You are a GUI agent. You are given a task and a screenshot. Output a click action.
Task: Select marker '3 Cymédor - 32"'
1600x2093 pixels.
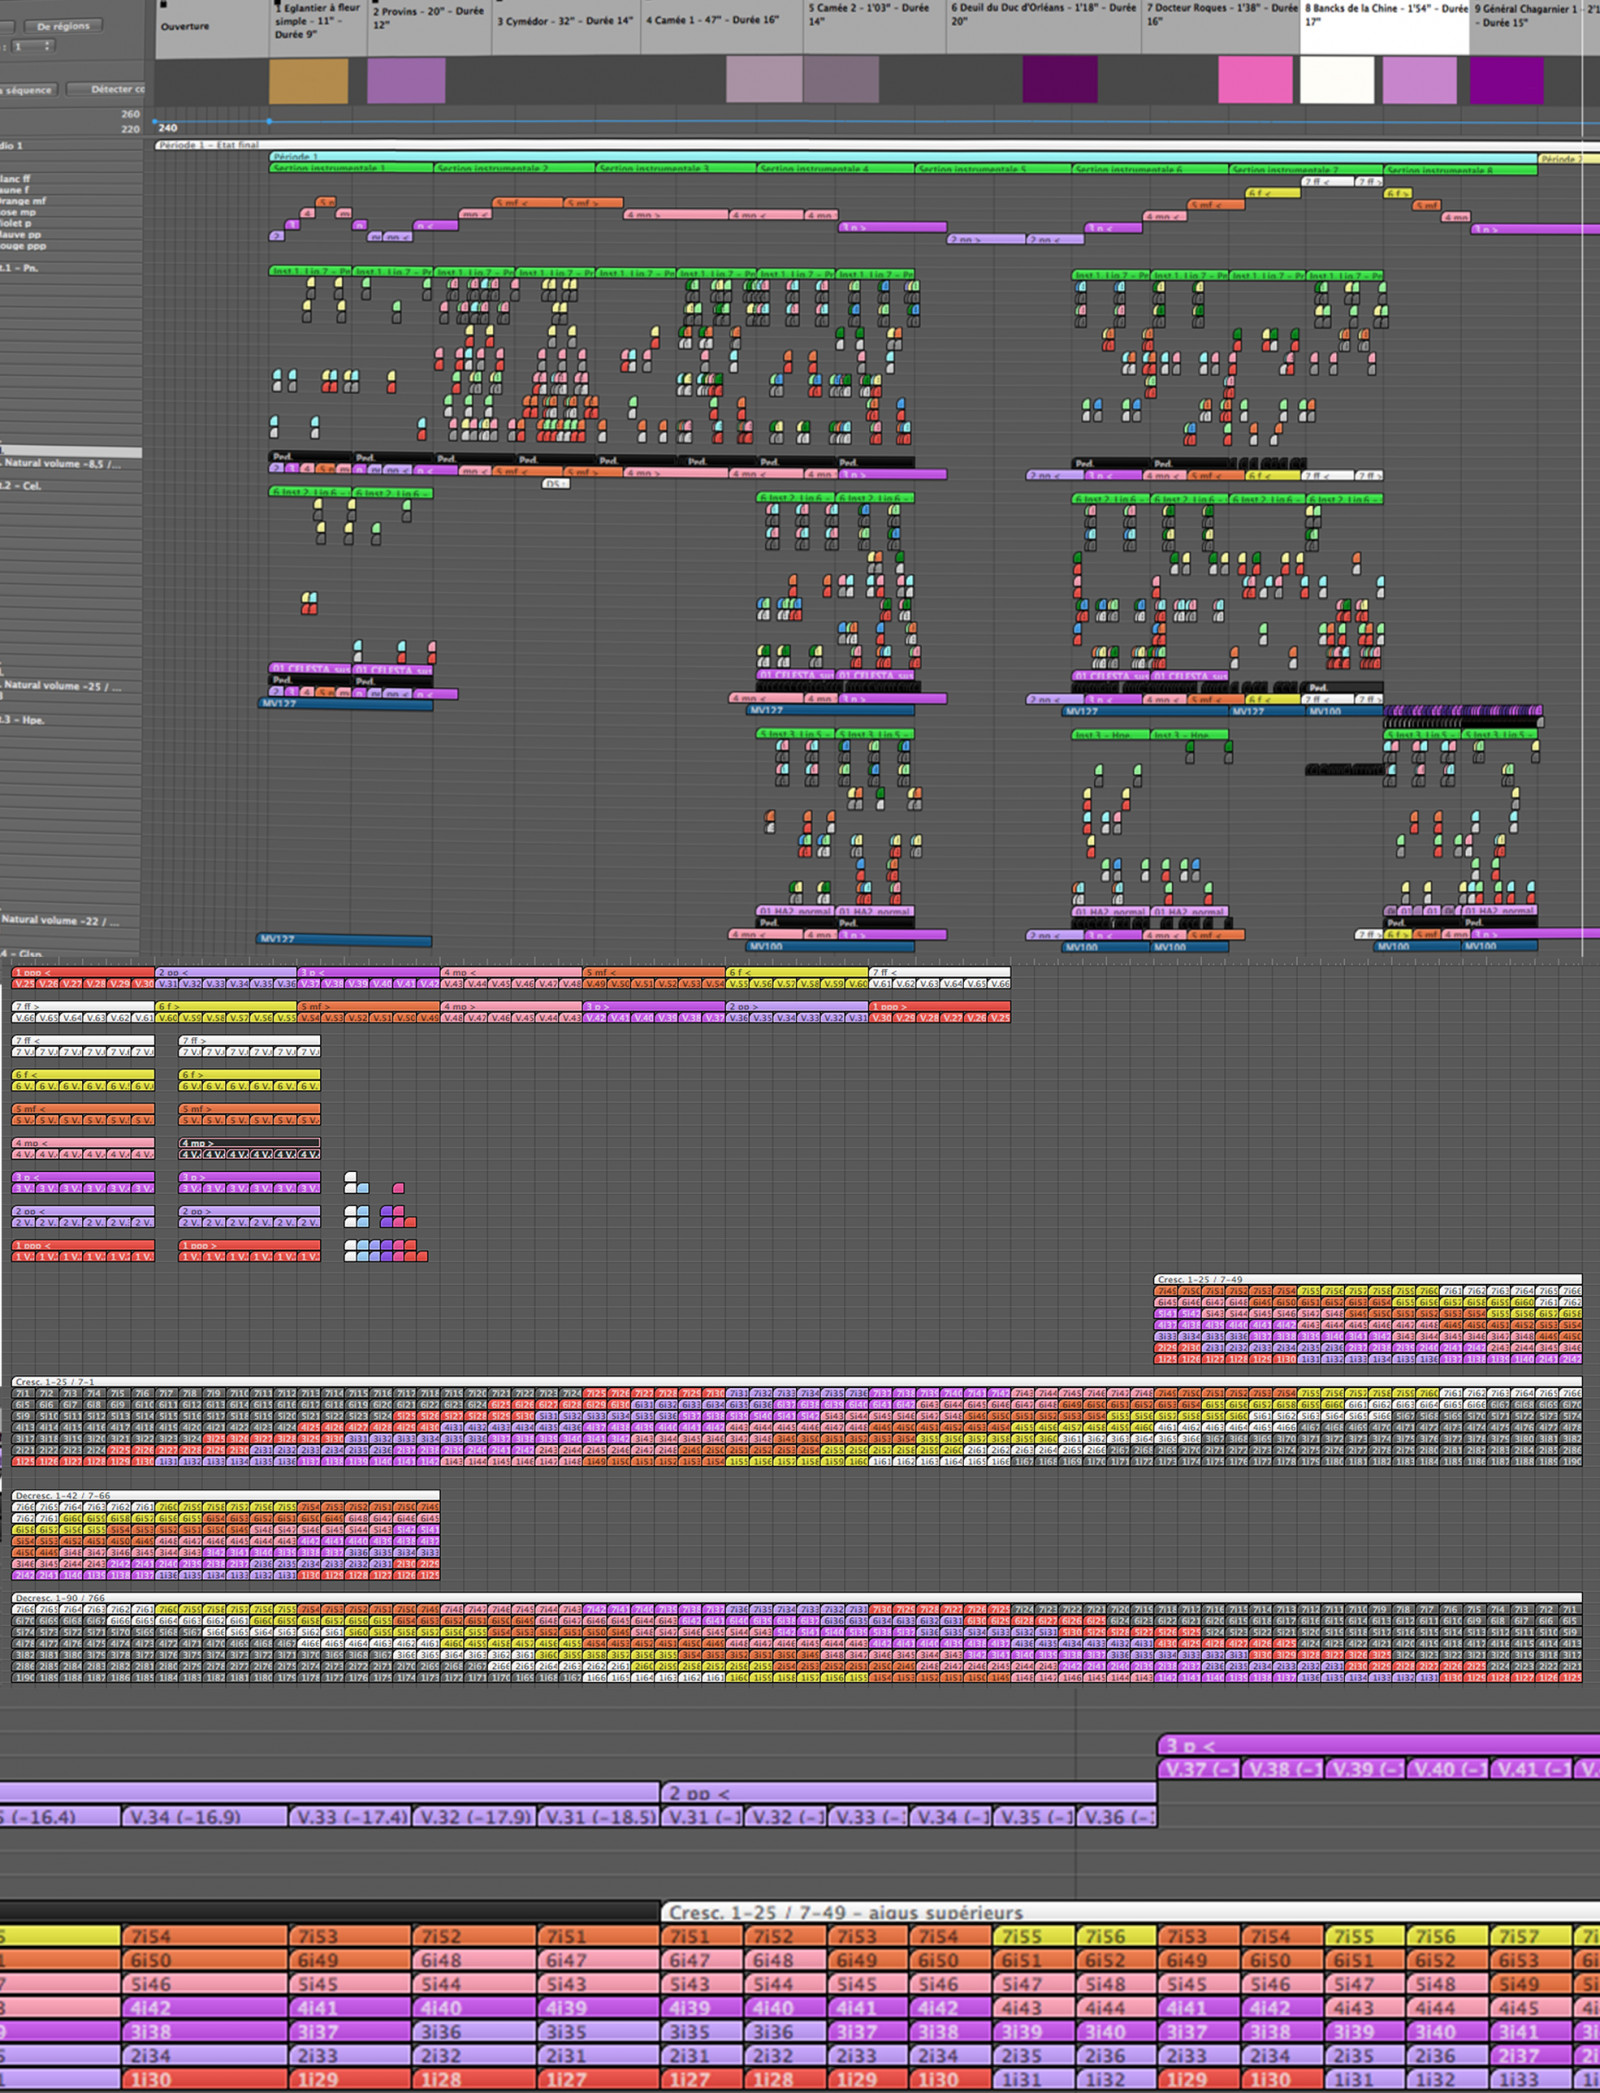click(x=565, y=21)
